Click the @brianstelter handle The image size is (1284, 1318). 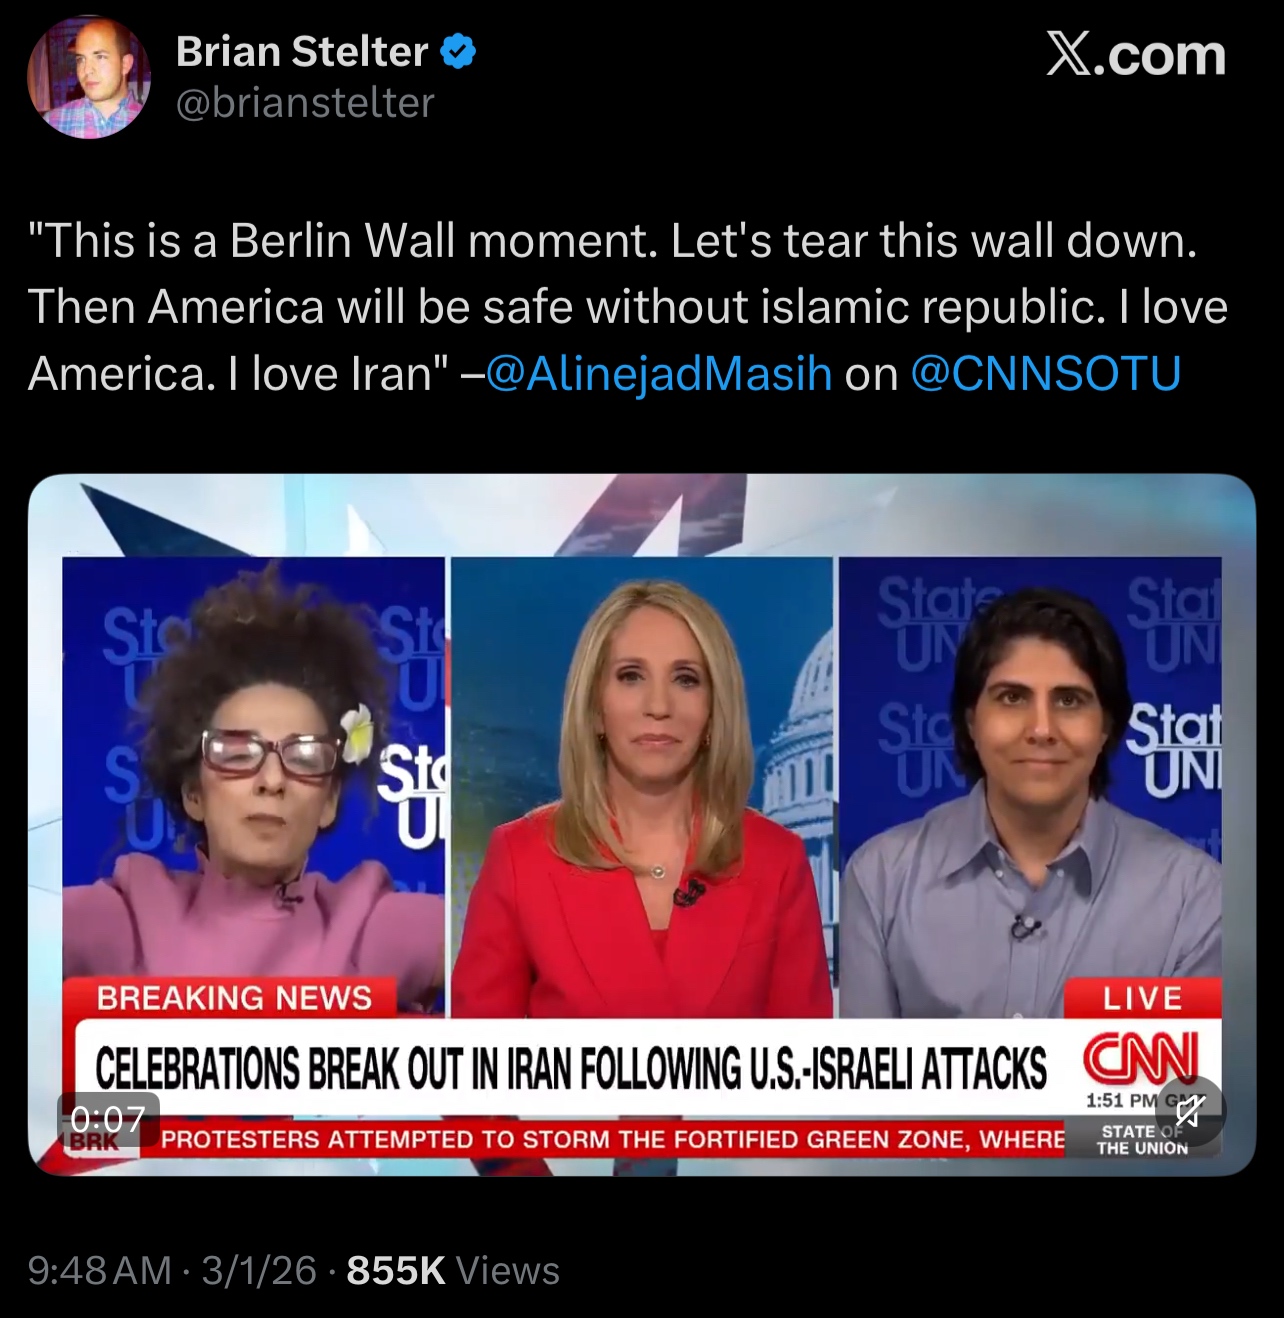(x=305, y=102)
